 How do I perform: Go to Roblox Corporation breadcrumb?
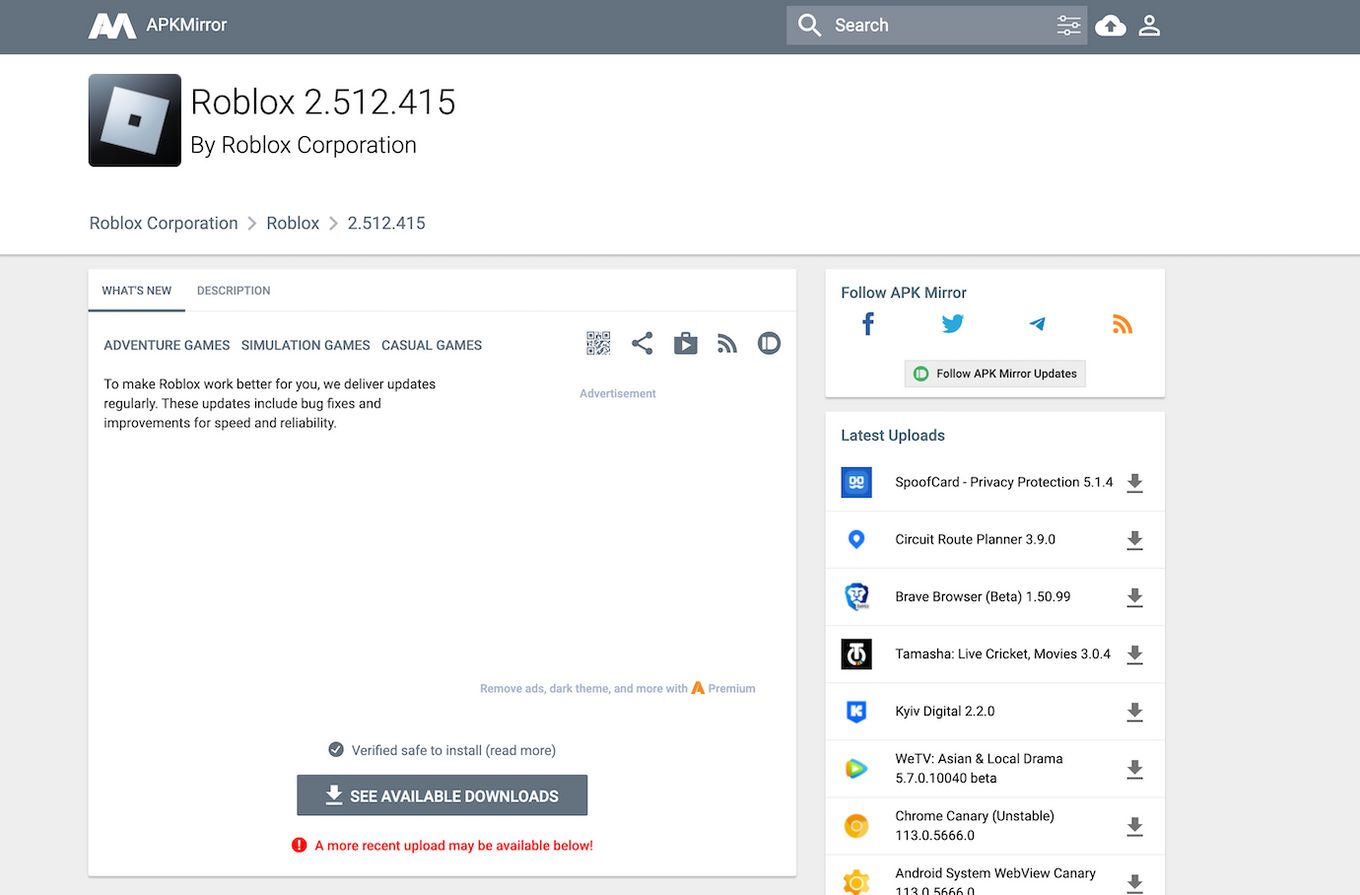(x=164, y=223)
